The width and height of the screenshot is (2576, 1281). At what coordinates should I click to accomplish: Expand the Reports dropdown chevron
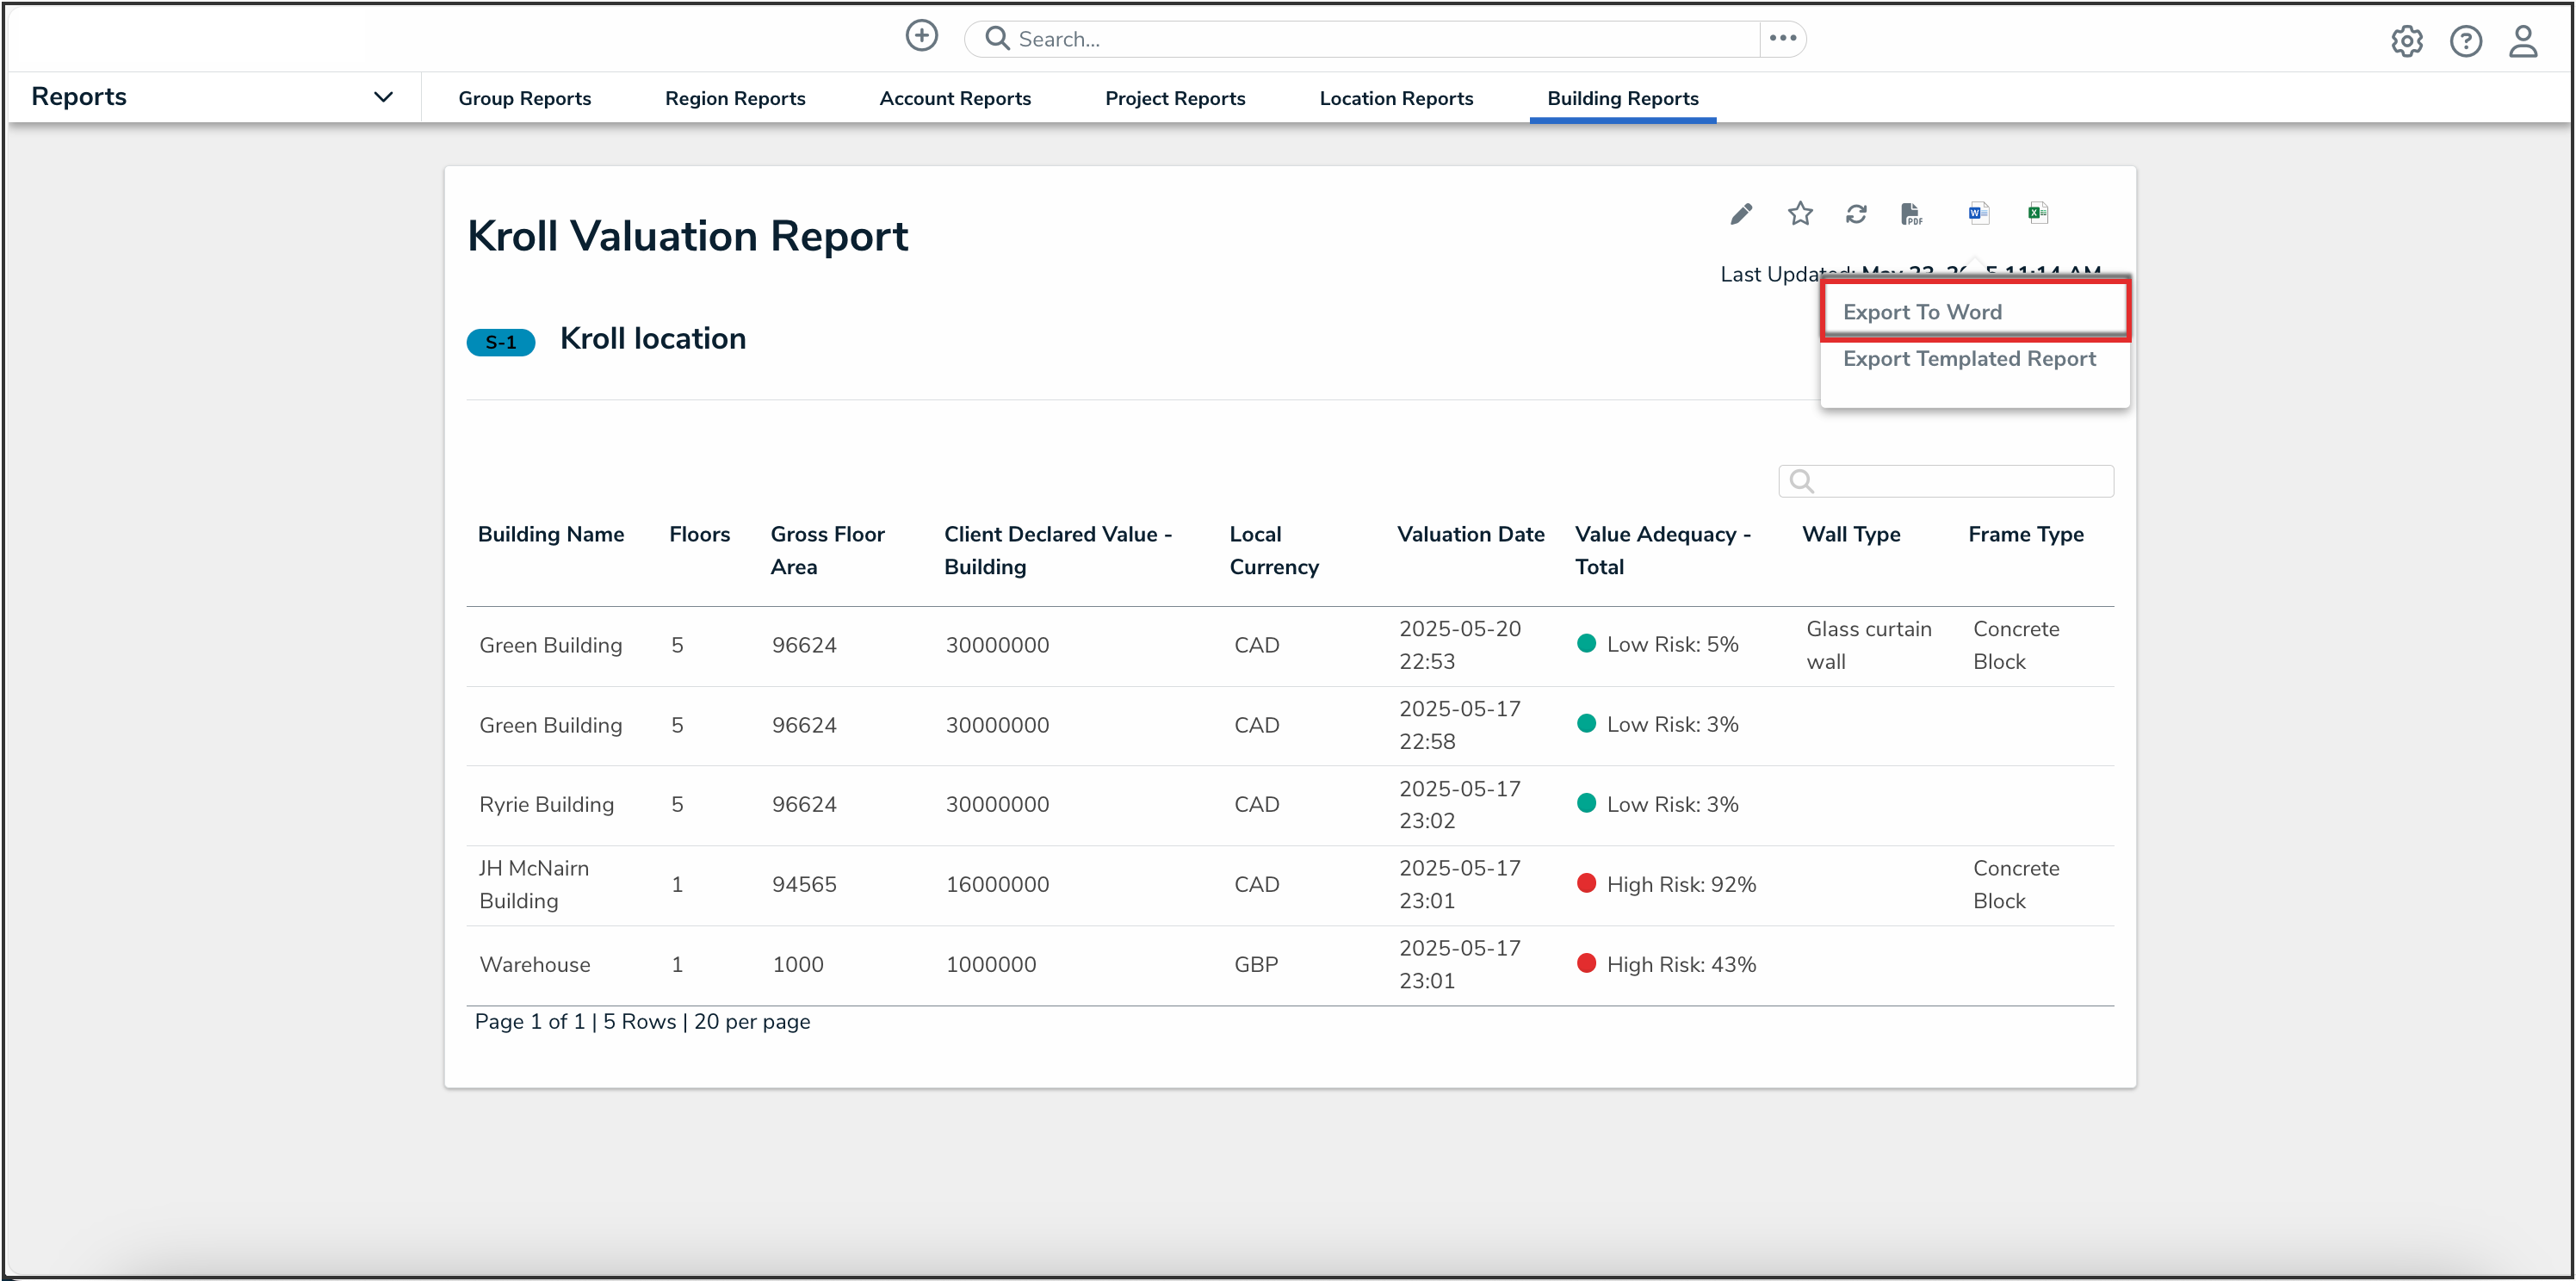(x=383, y=97)
